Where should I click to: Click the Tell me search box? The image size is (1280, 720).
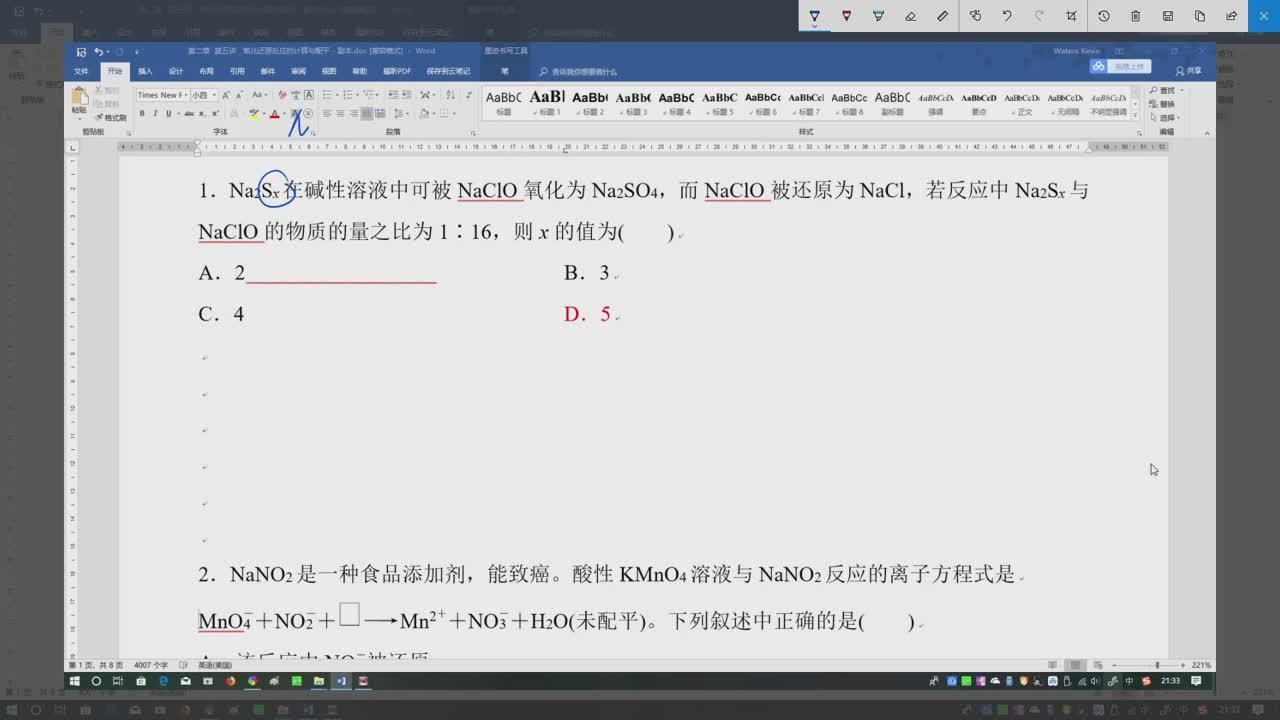click(x=578, y=72)
